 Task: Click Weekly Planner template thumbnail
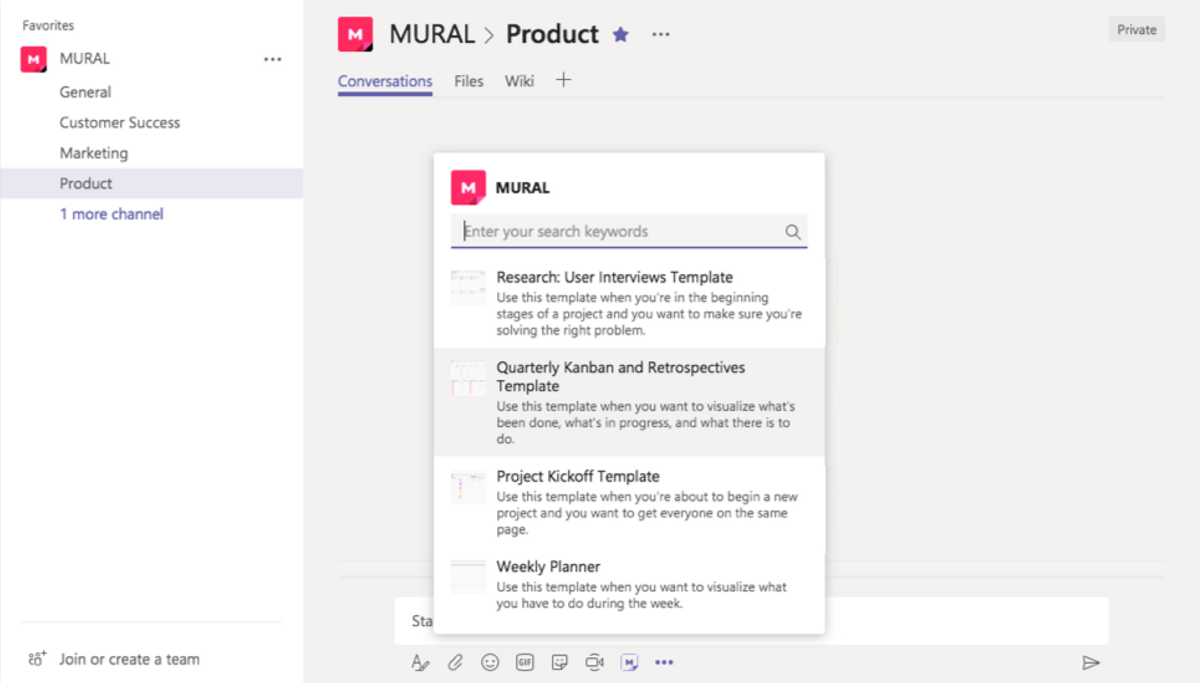468,577
